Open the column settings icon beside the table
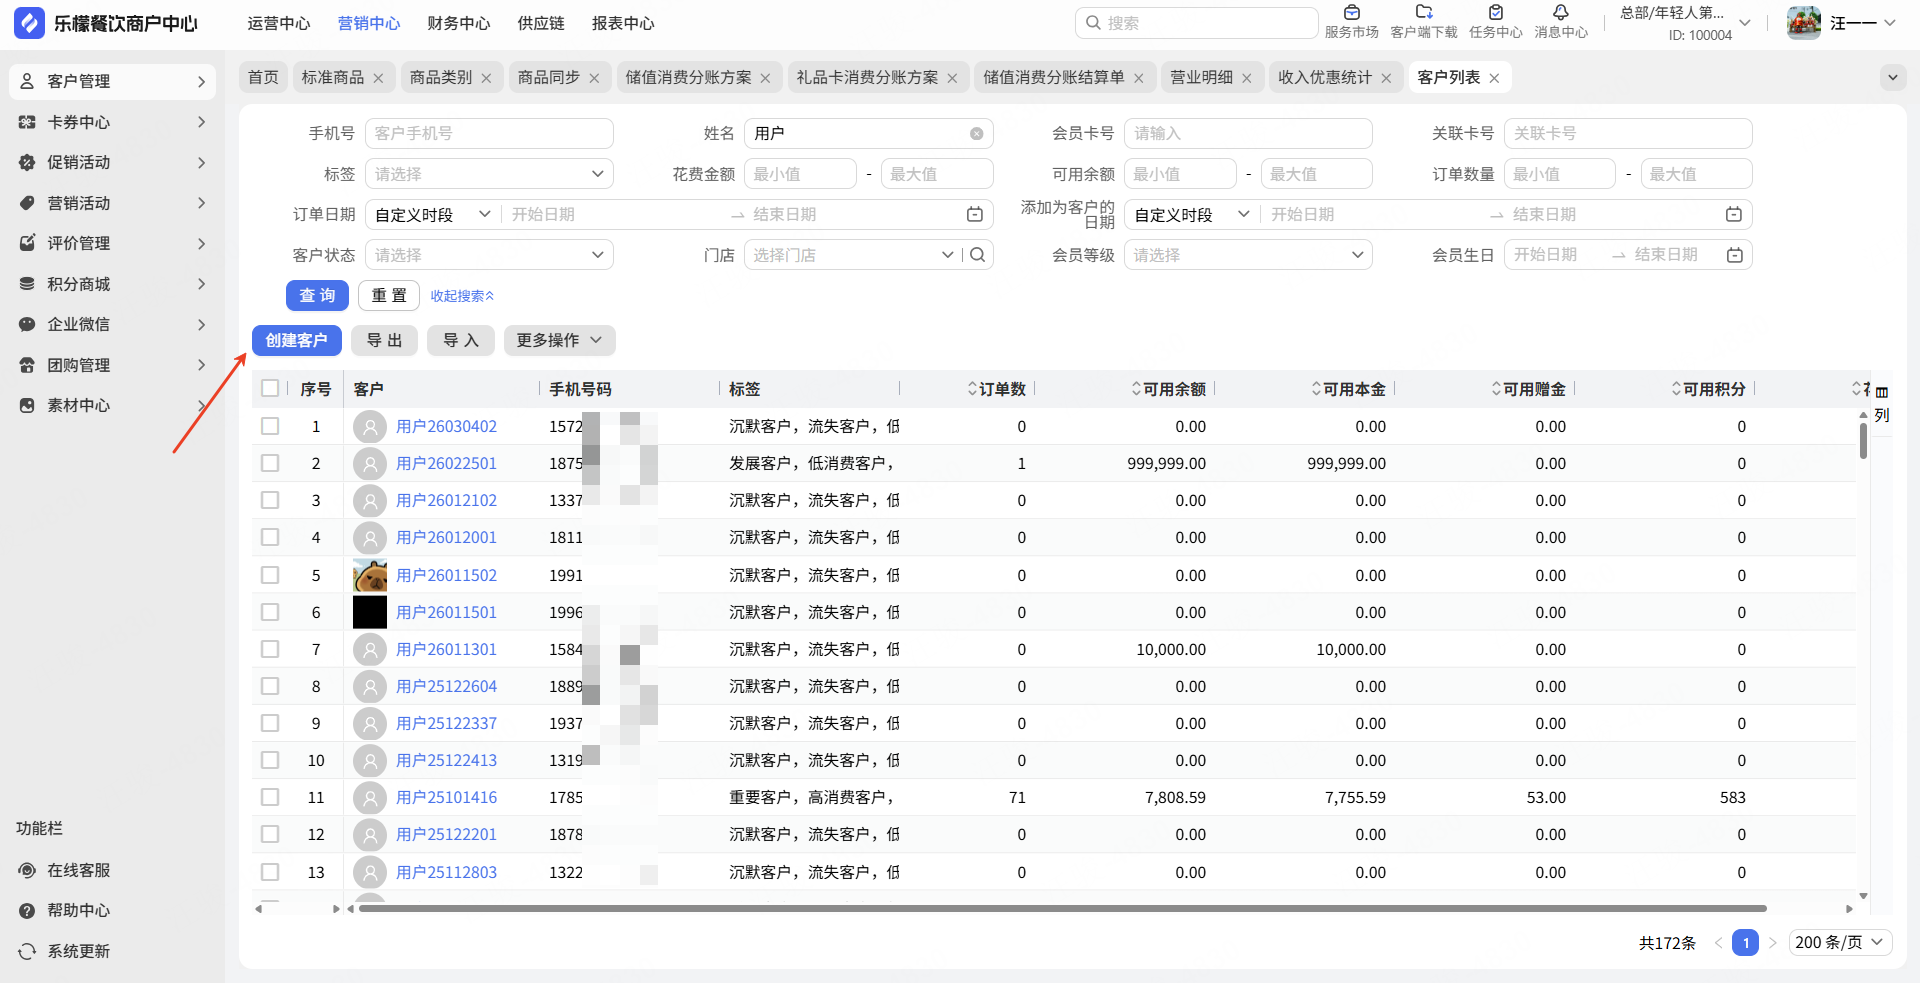The image size is (1920, 983). [1881, 392]
